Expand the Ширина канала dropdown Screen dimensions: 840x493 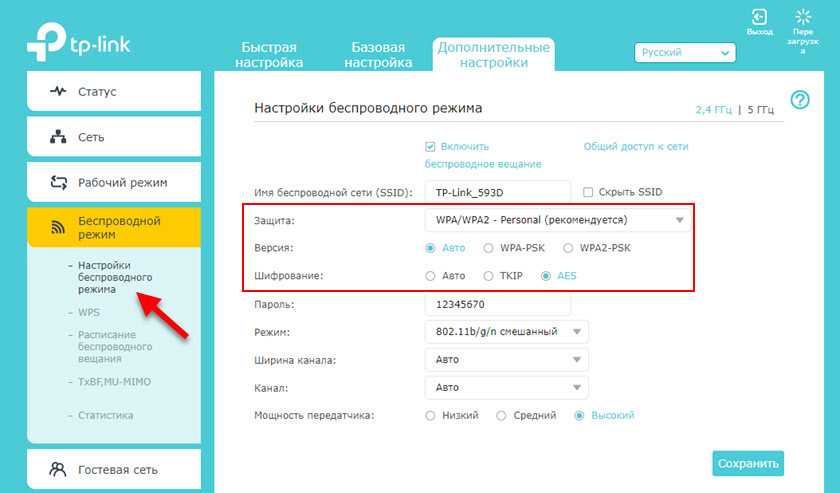507,360
